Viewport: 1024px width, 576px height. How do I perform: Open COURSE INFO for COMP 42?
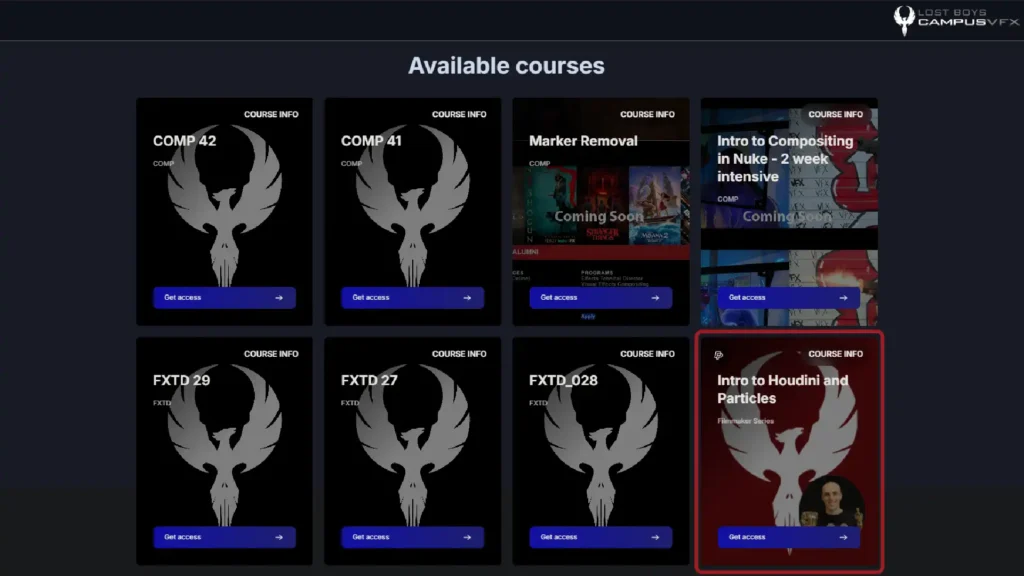click(x=271, y=114)
